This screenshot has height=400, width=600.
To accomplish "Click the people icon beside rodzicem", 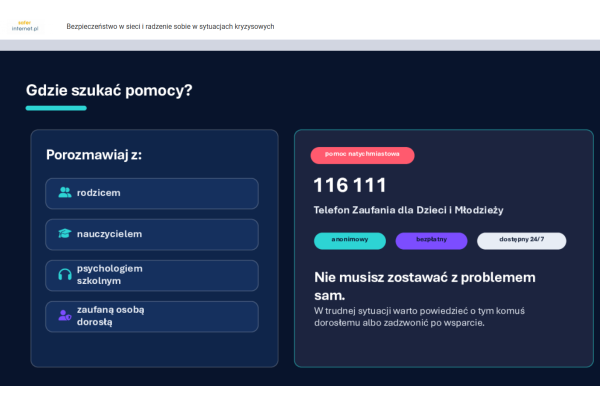I will click(65, 192).
